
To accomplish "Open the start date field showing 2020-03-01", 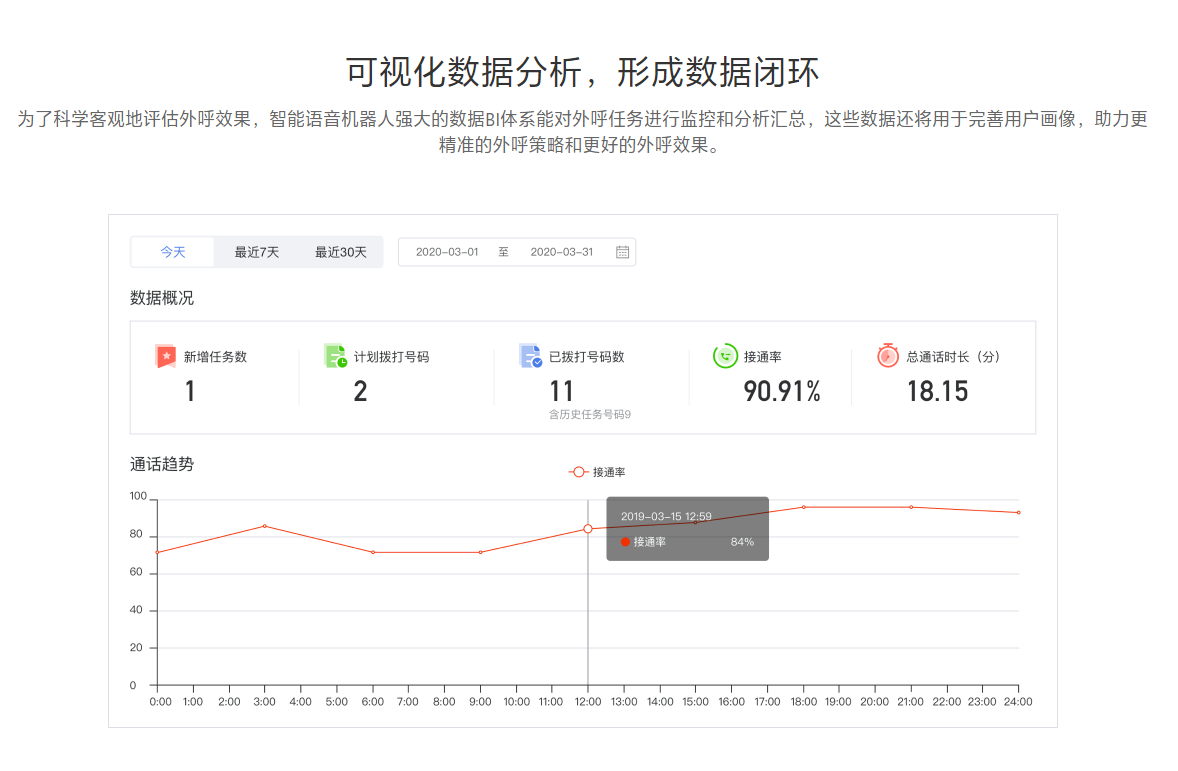I will tap(449, 252).
